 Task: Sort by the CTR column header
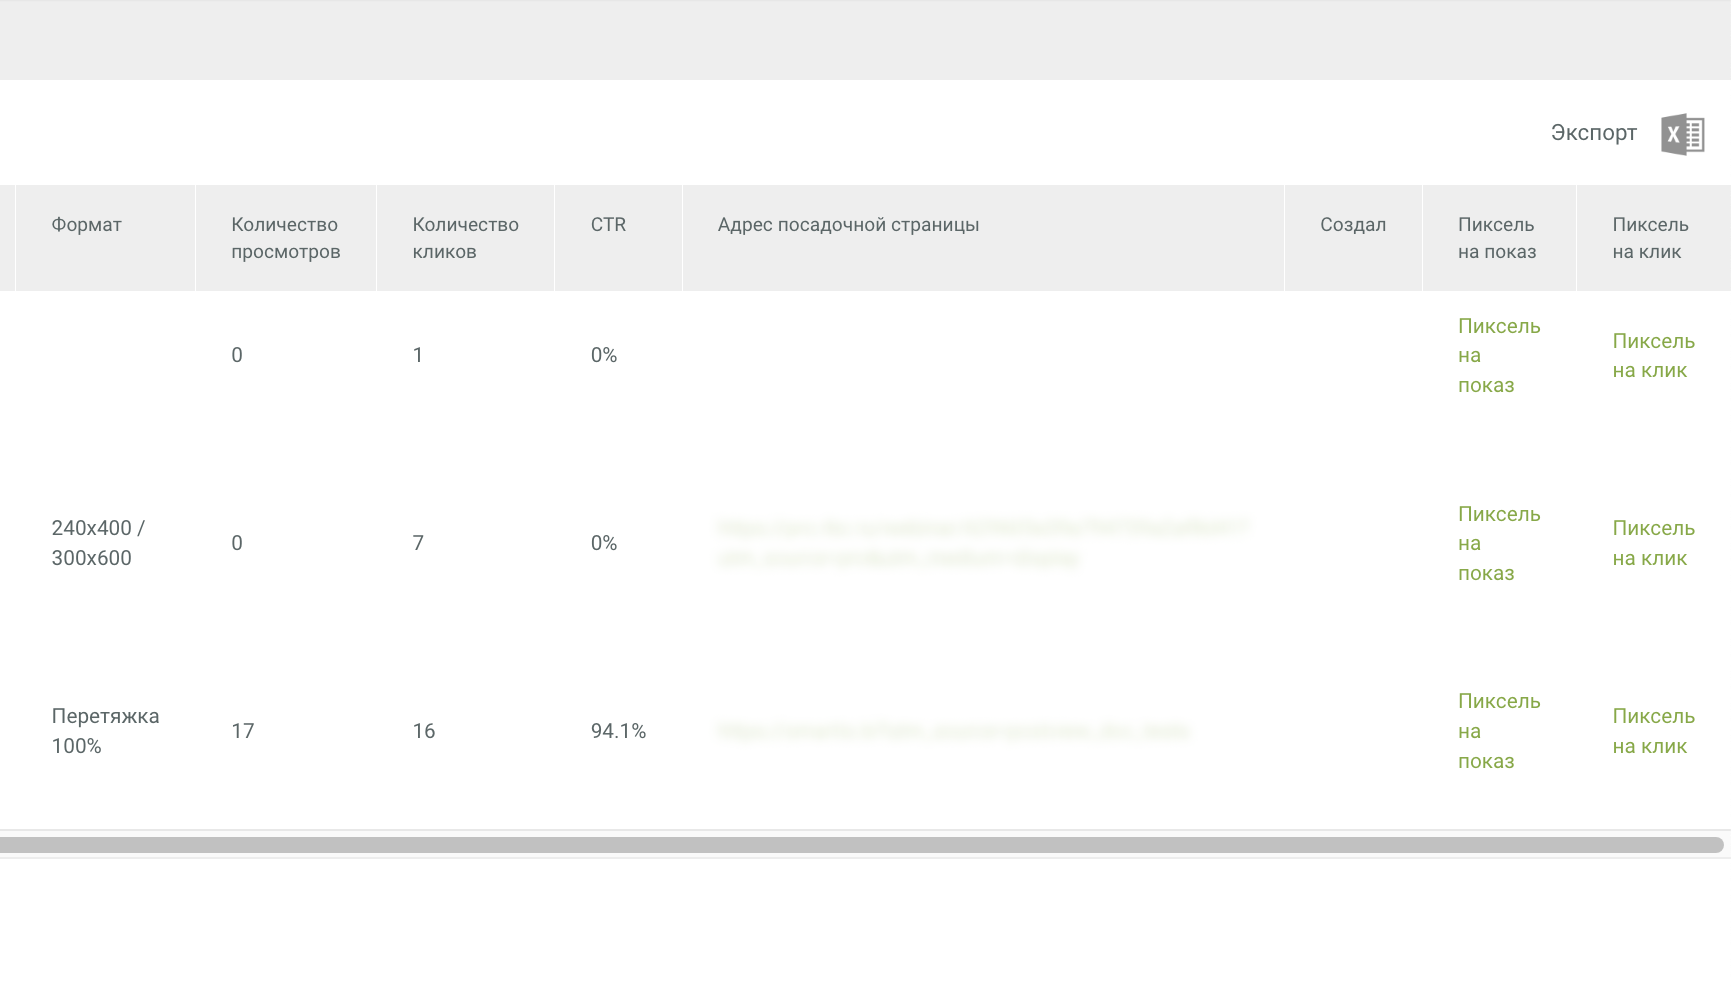pyautogui.click(x=608, y=225)
